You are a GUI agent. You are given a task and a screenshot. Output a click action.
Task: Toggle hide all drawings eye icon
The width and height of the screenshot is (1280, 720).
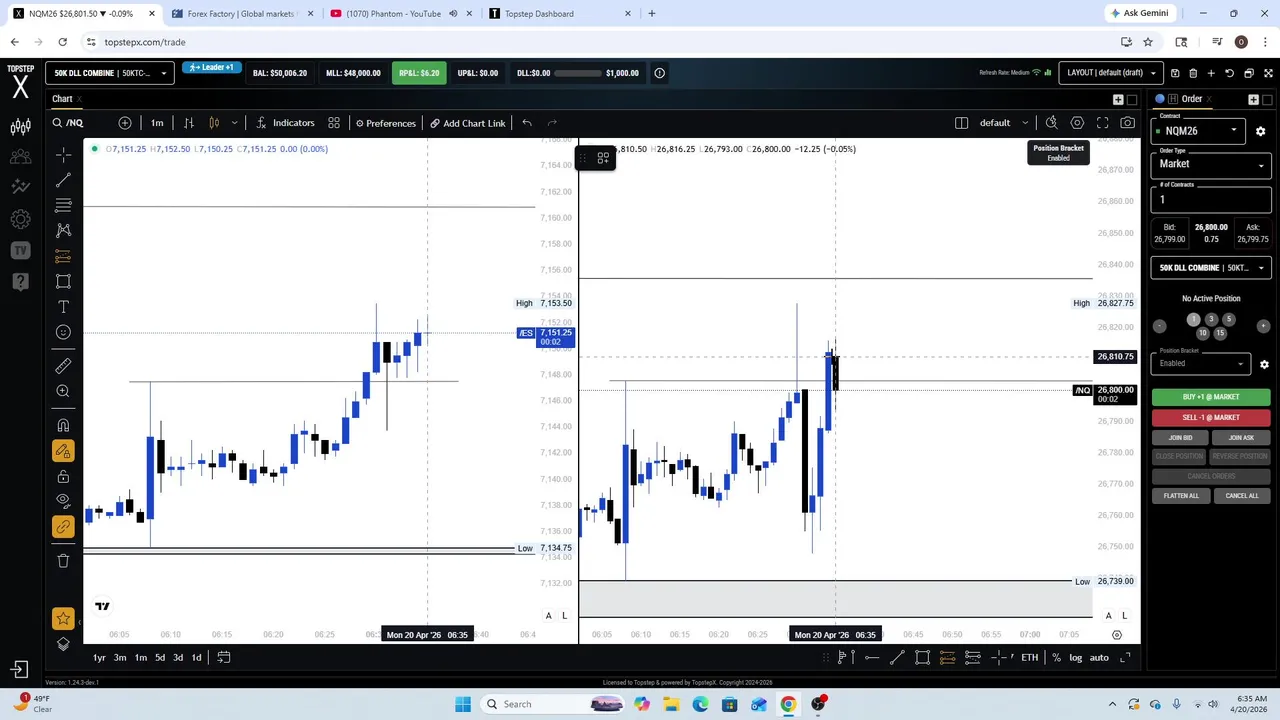(x=63, y=500)
